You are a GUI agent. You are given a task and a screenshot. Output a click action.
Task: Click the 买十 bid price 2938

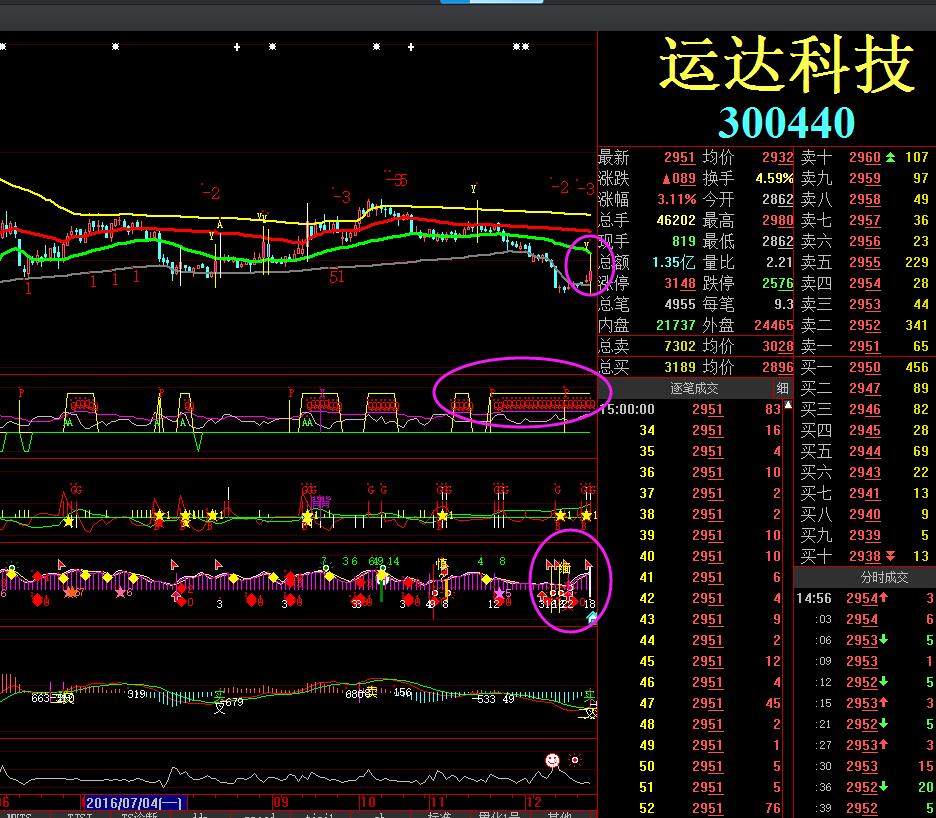point(865,556)
